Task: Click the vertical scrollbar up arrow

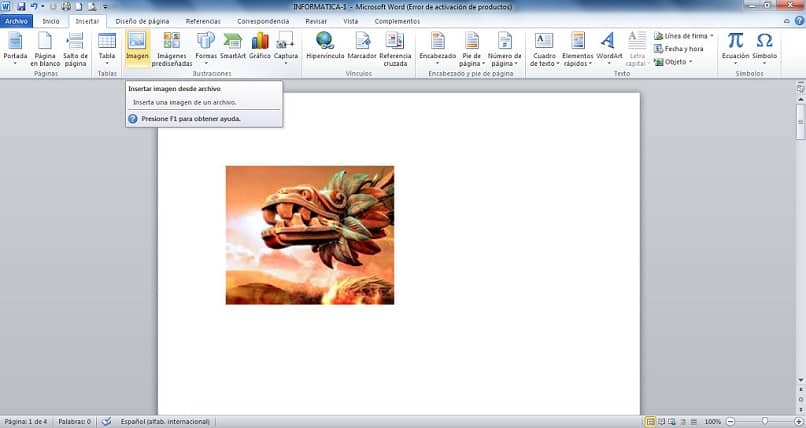Action: 800,99
